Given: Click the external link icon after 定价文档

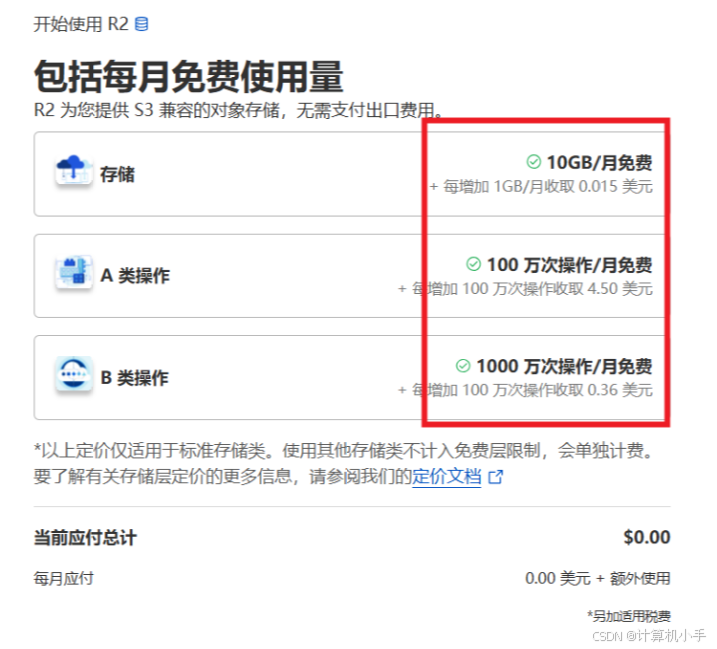Looking at the screenshot, I should (x=496, y=477).
